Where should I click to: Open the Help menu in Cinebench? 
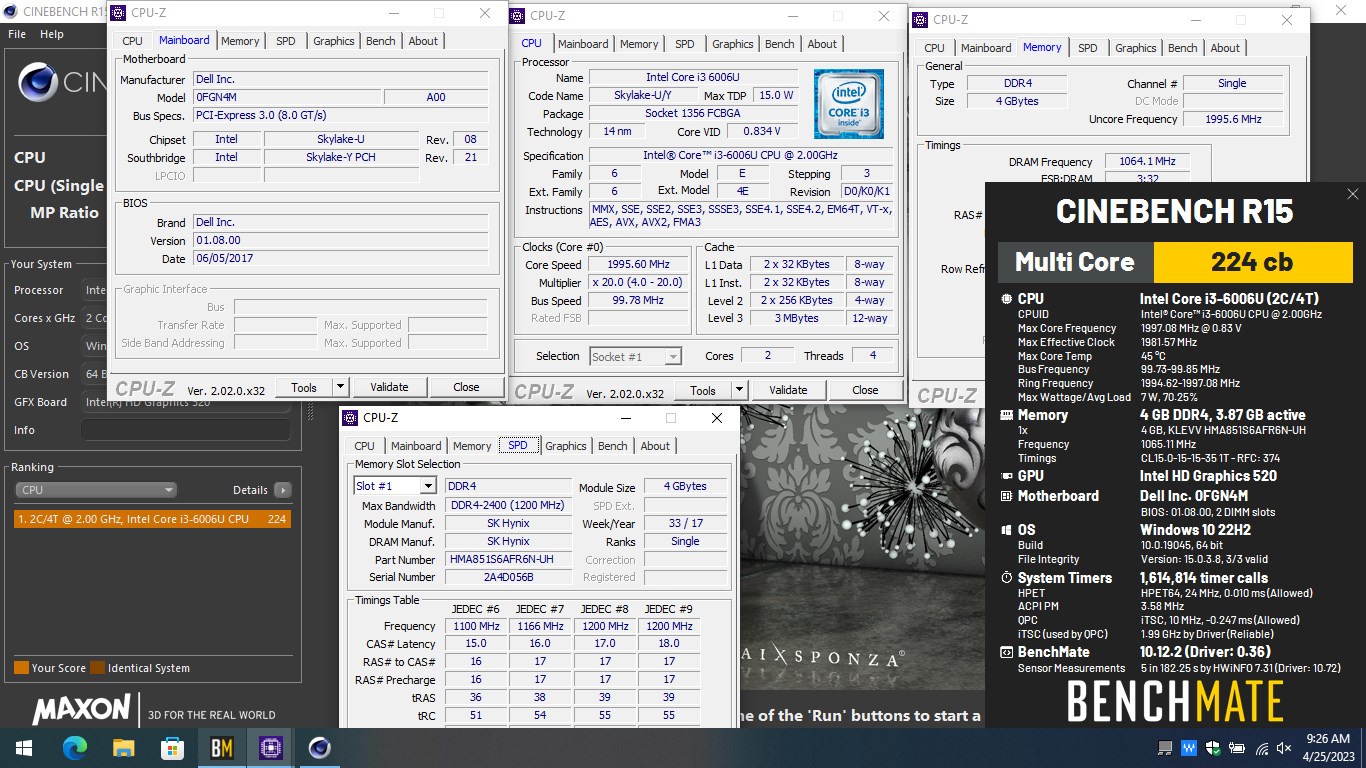tap(52, 34)
